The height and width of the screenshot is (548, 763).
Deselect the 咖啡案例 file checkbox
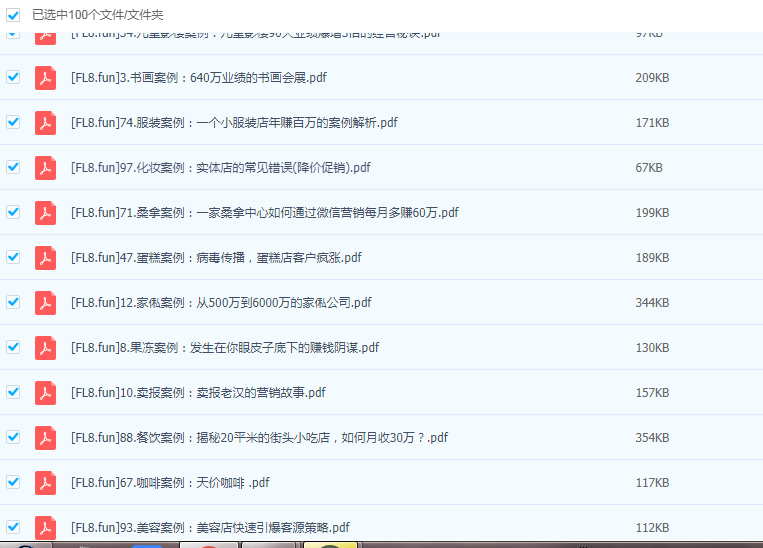coord(13,482)
